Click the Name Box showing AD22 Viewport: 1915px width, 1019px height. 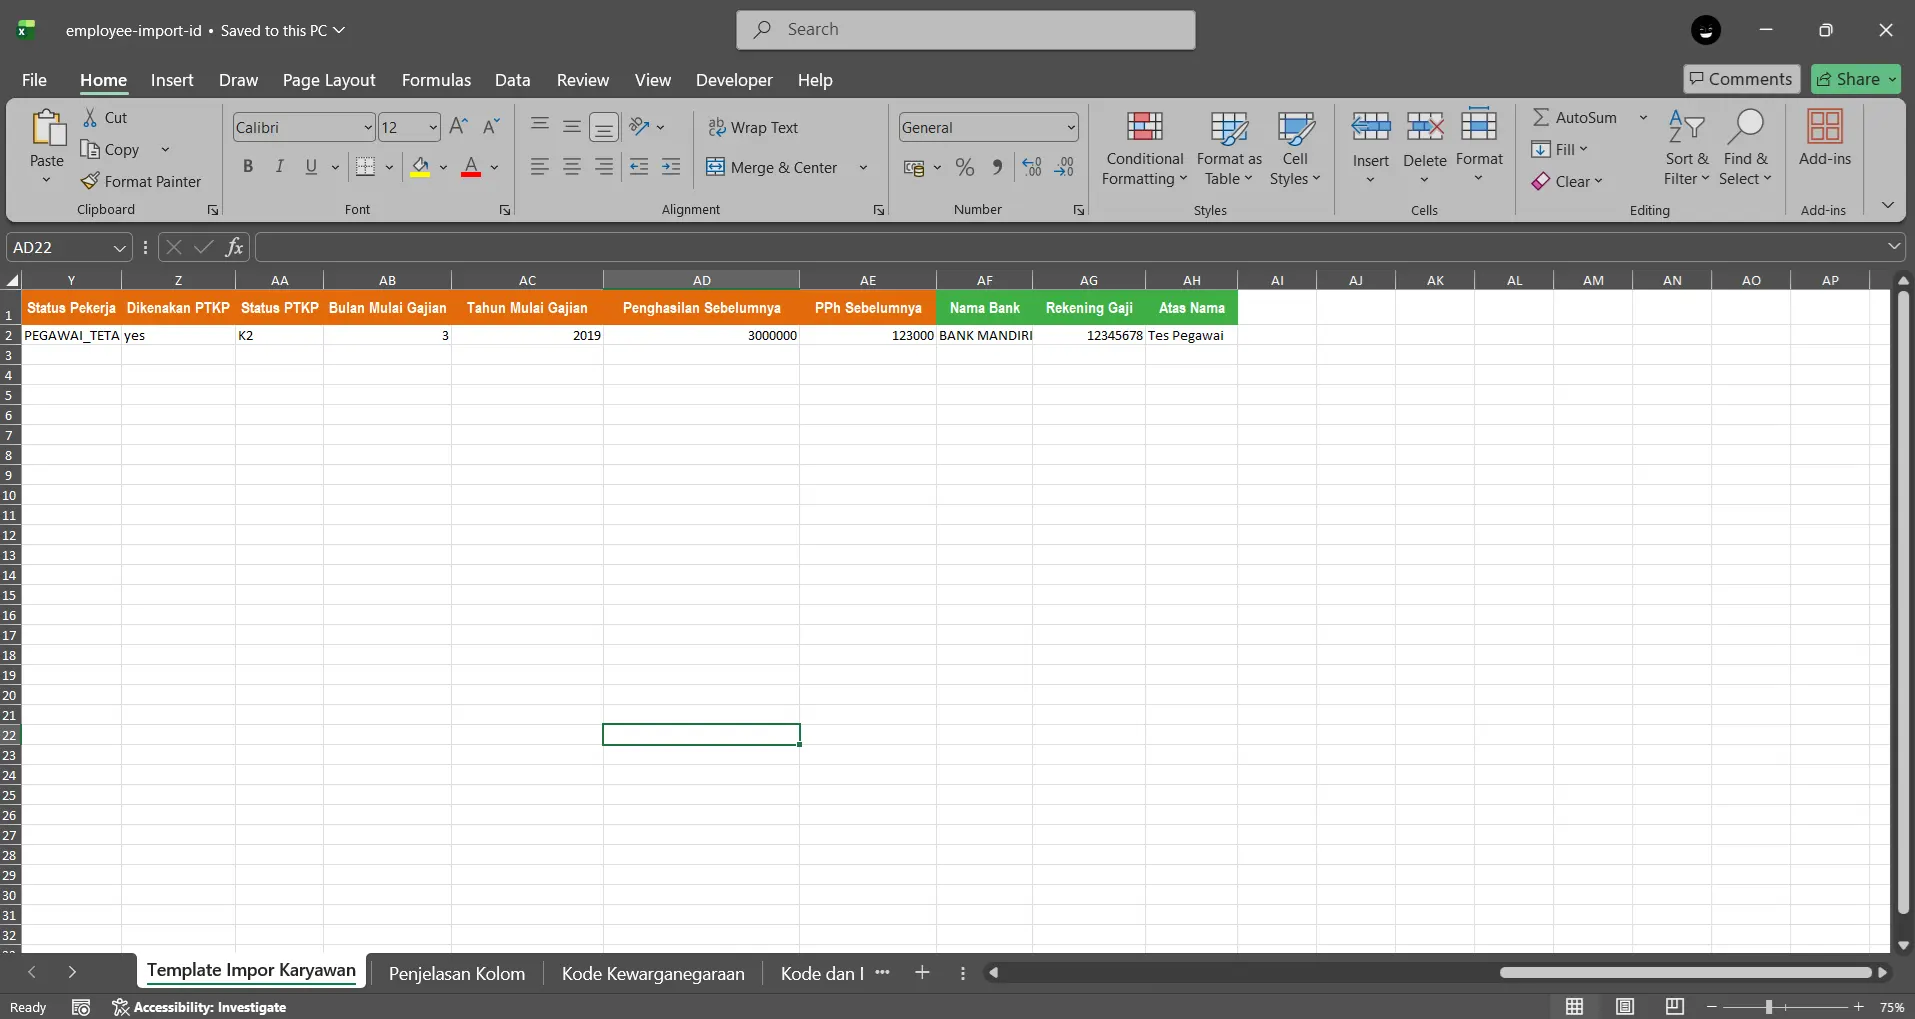tap(60, 246)
